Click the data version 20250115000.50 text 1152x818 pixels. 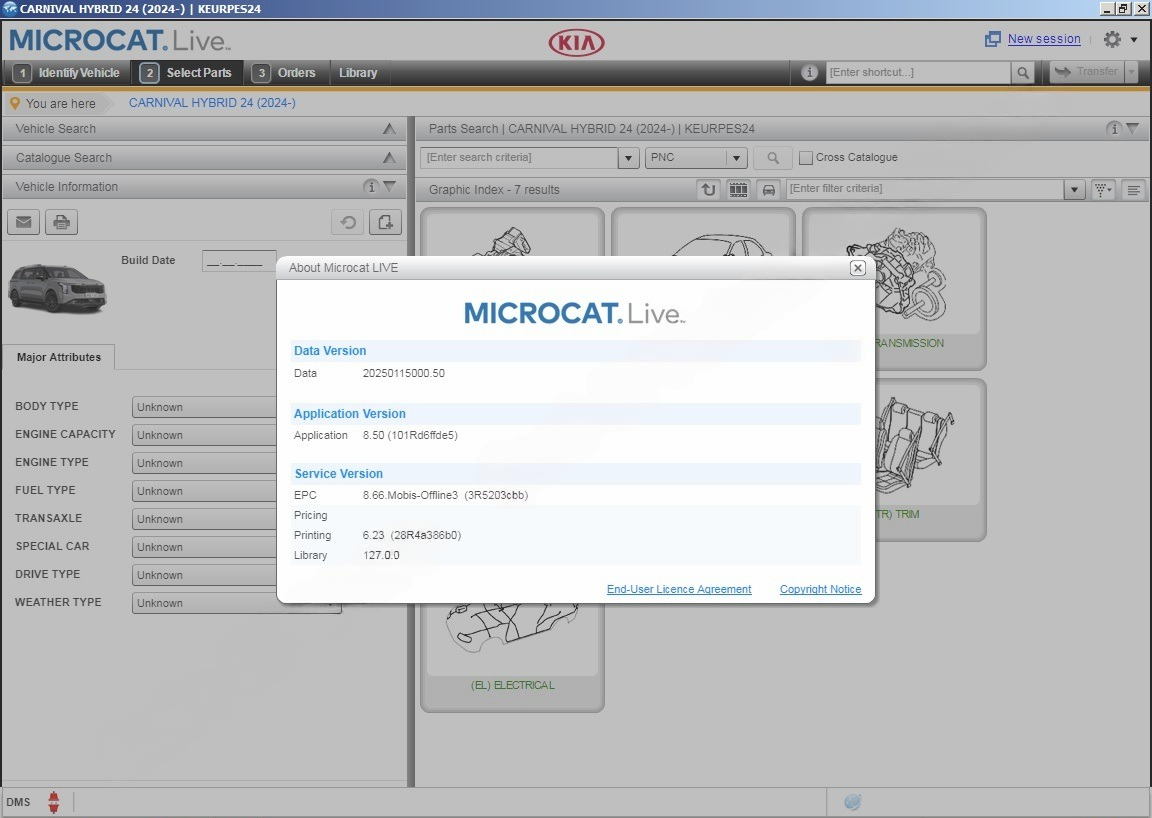[x=403, y=373]
